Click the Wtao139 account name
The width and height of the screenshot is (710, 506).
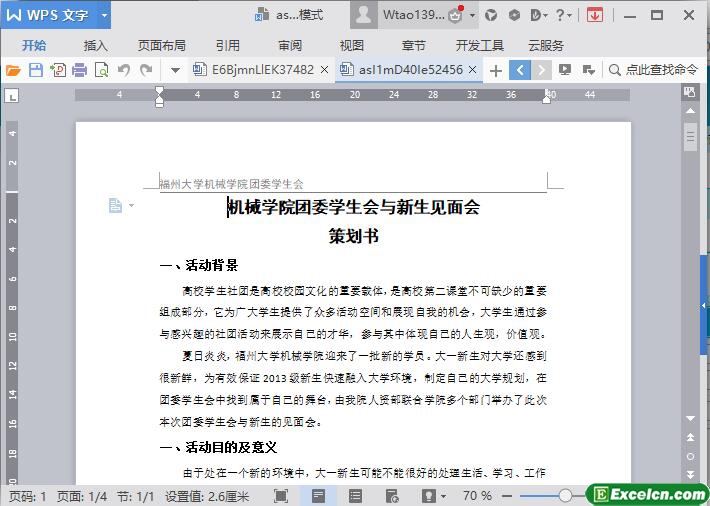pos(413,15)
